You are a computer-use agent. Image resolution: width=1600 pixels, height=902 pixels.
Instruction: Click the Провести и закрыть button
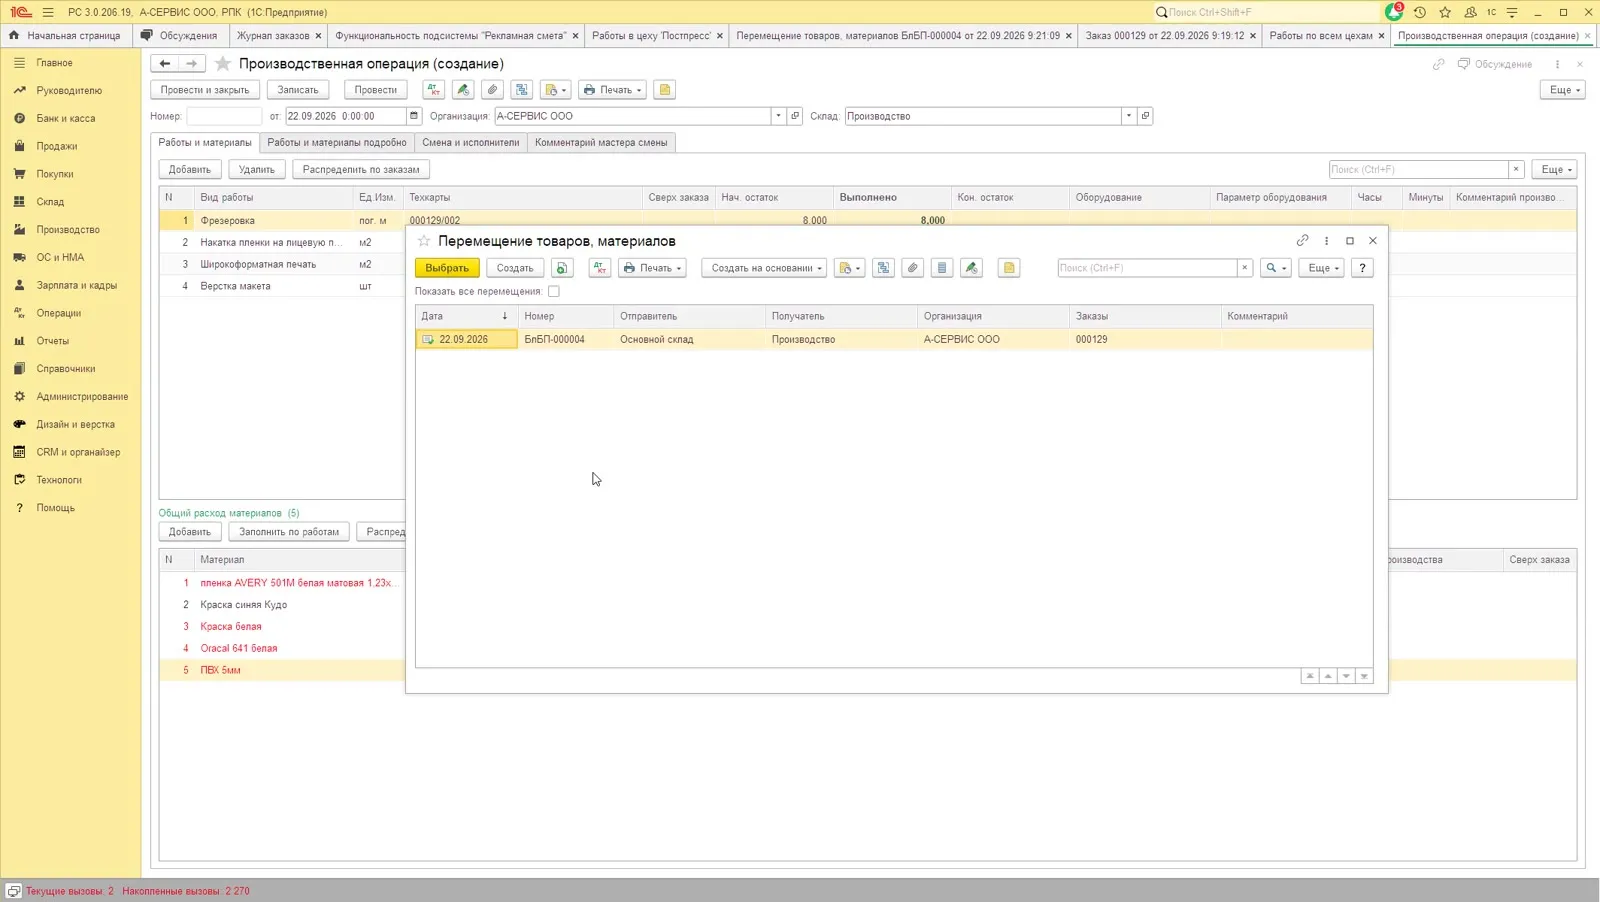coord(205,90)
